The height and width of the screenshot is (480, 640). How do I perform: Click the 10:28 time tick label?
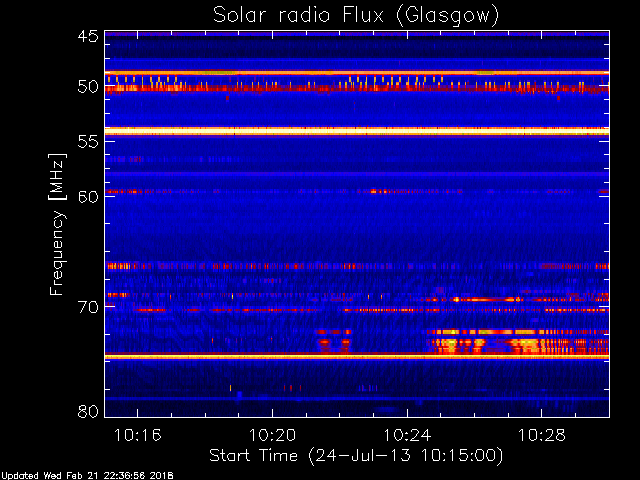tap(542, 435)
